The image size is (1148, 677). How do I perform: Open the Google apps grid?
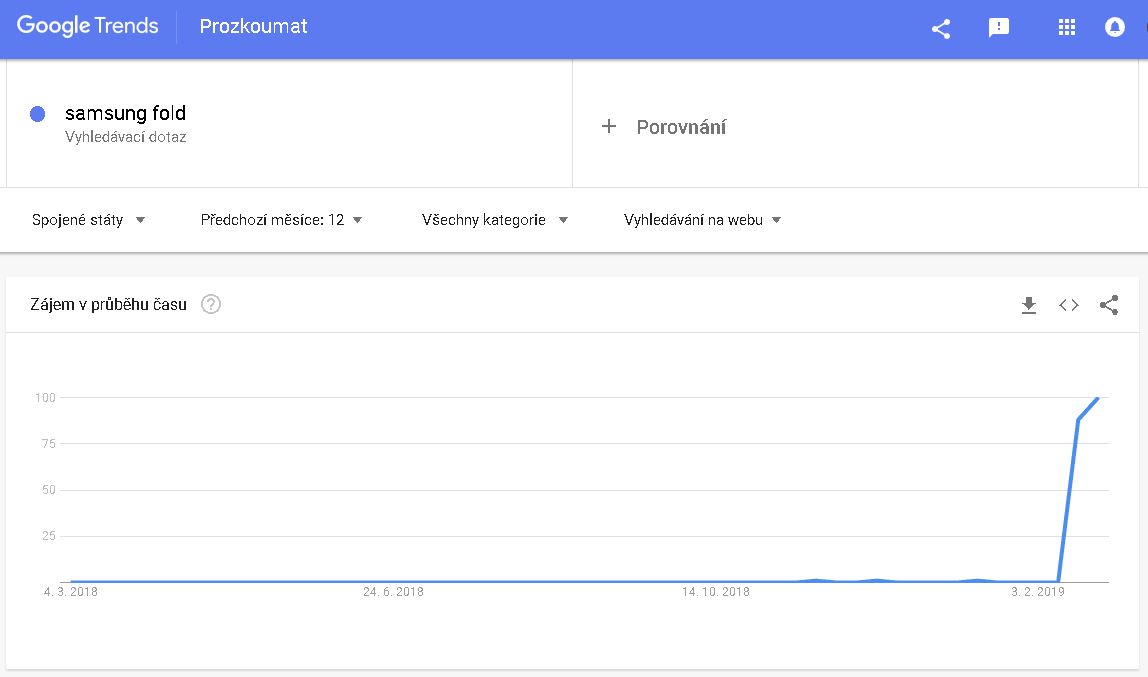click(1066, 28)
